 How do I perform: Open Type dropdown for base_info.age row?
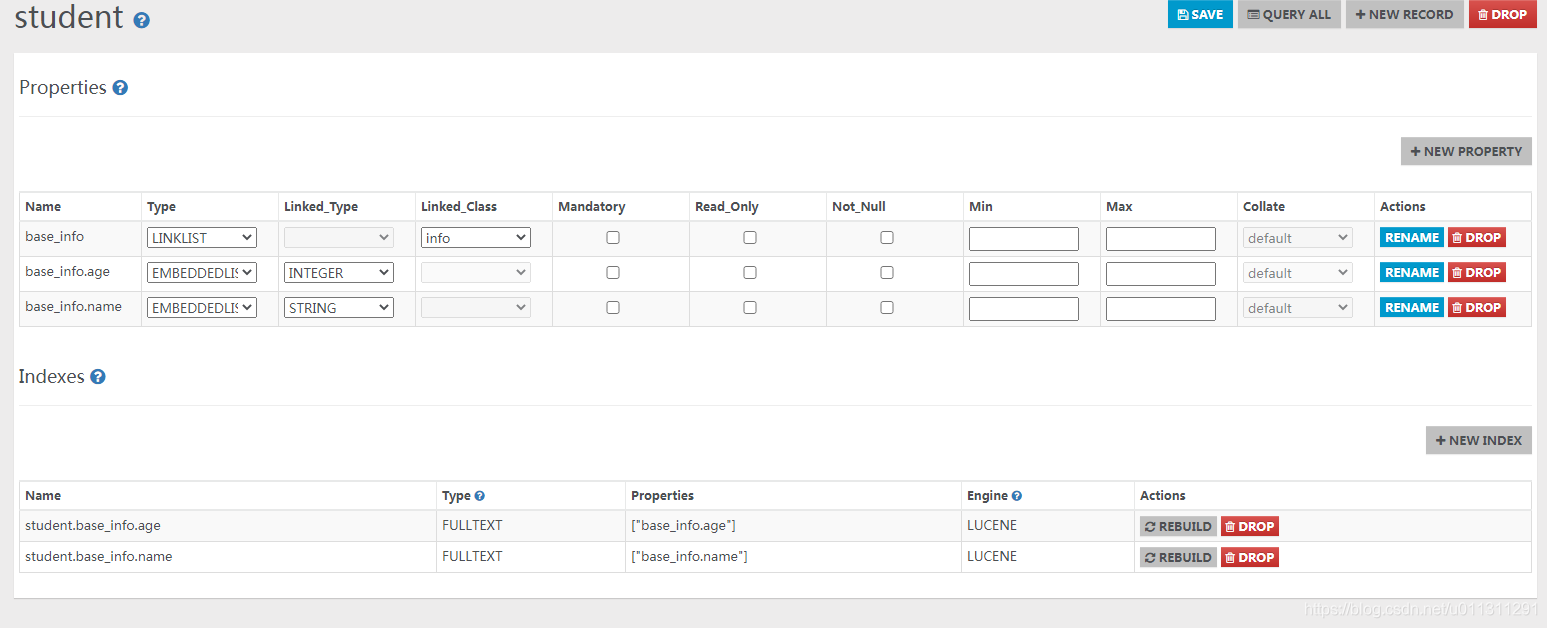tap(202, 273)
